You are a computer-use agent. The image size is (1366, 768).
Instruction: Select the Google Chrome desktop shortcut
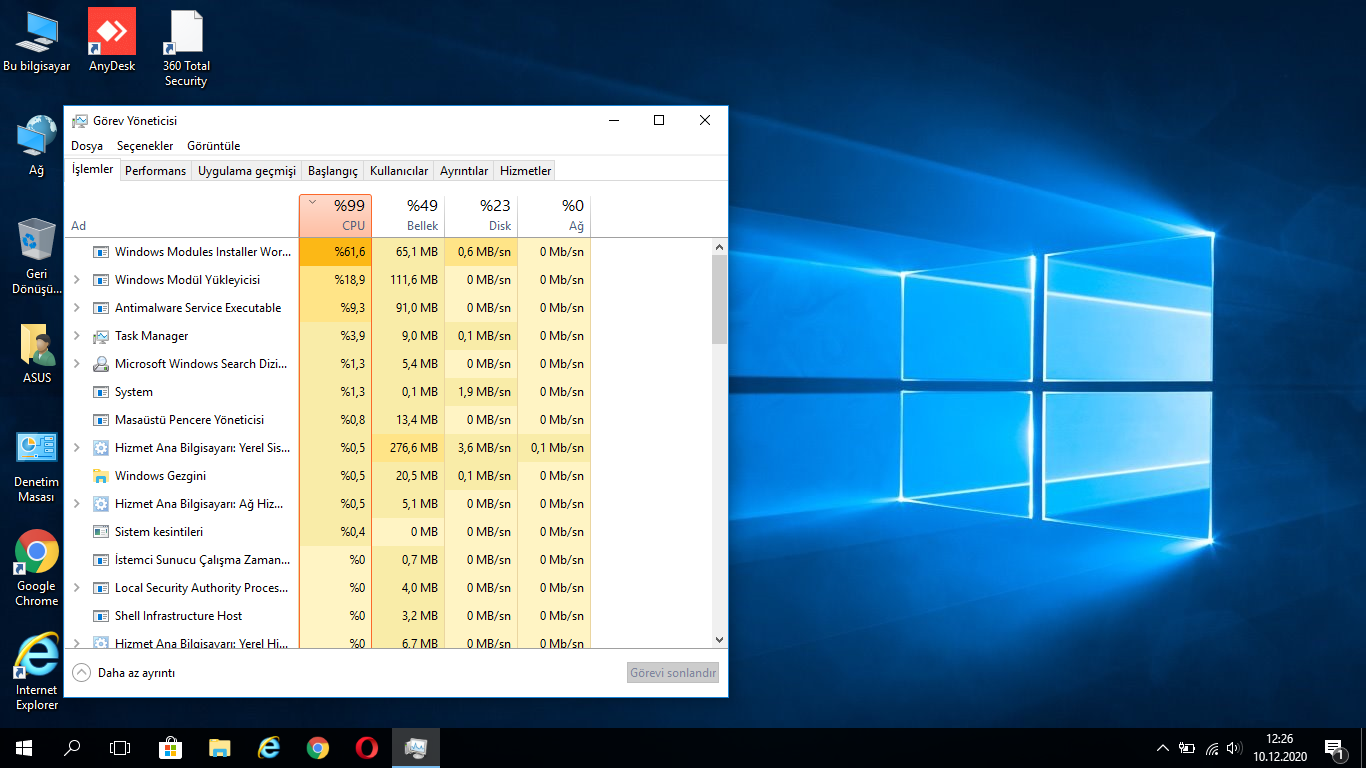point(37,568)
